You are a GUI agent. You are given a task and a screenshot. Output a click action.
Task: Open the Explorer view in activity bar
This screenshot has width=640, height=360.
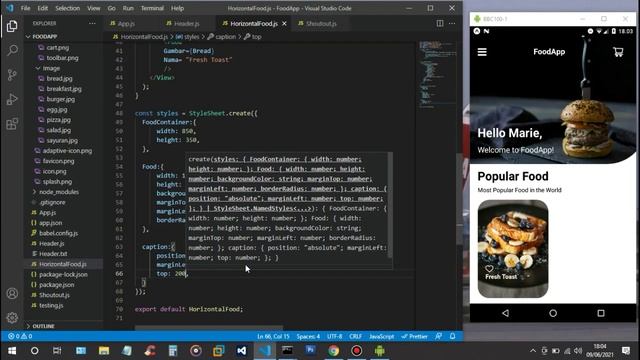pyautogui.click(x=12, y=26)
